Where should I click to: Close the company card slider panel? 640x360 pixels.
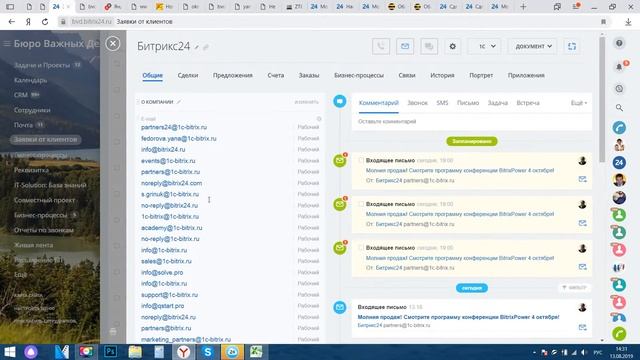(x=113, y=43)
